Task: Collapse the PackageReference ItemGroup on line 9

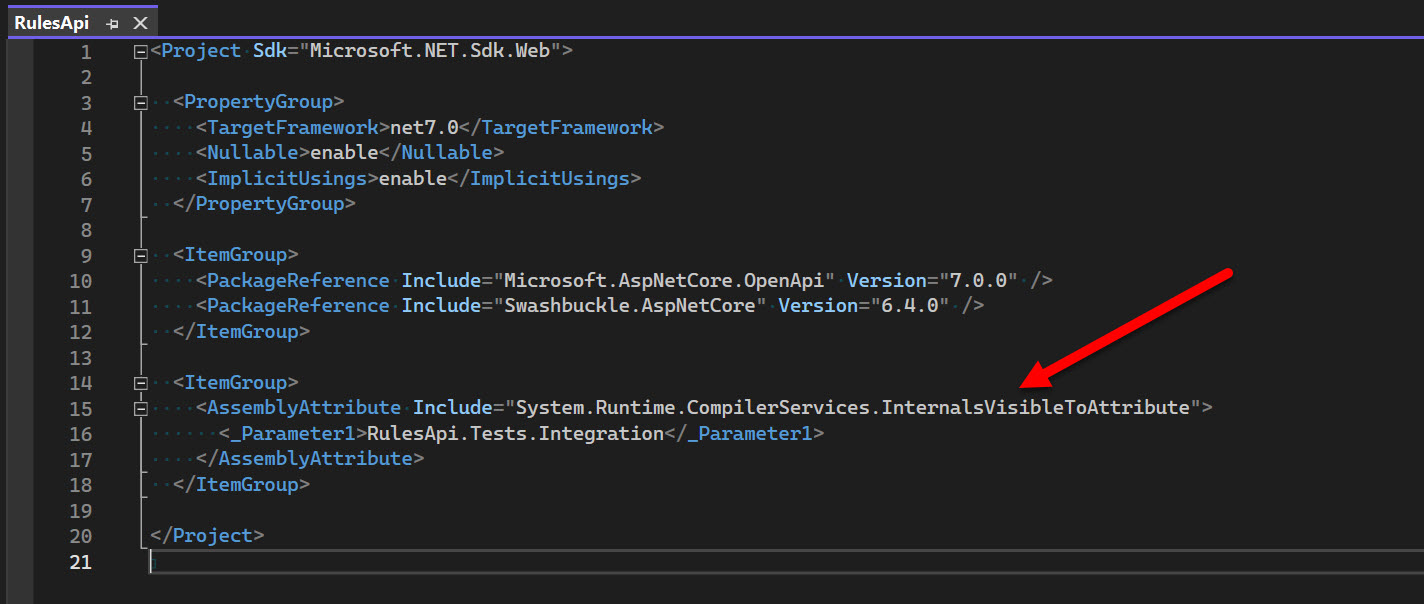Action: coord(140,255)
